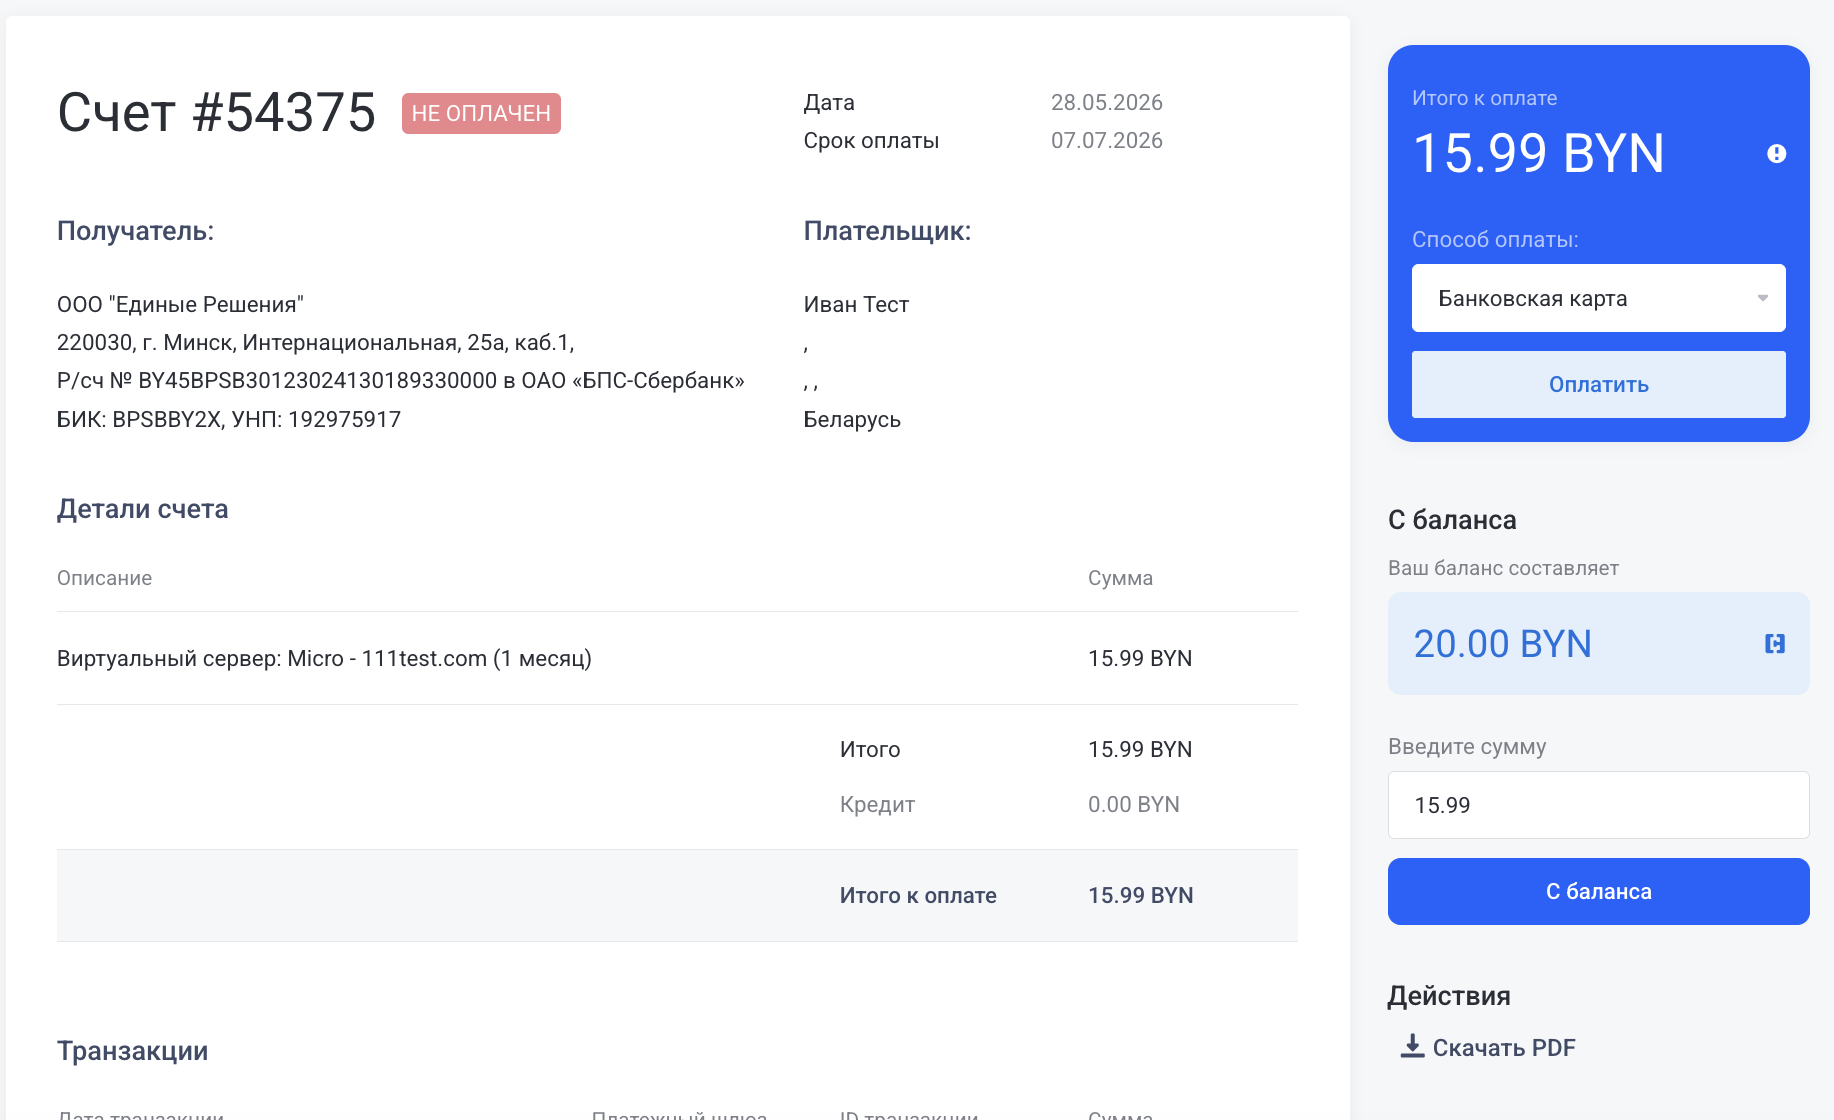This screenshot has height=1120, width=1834.
Task: Click the Ваш баланс составляет label
Action: pos(1503,568)
